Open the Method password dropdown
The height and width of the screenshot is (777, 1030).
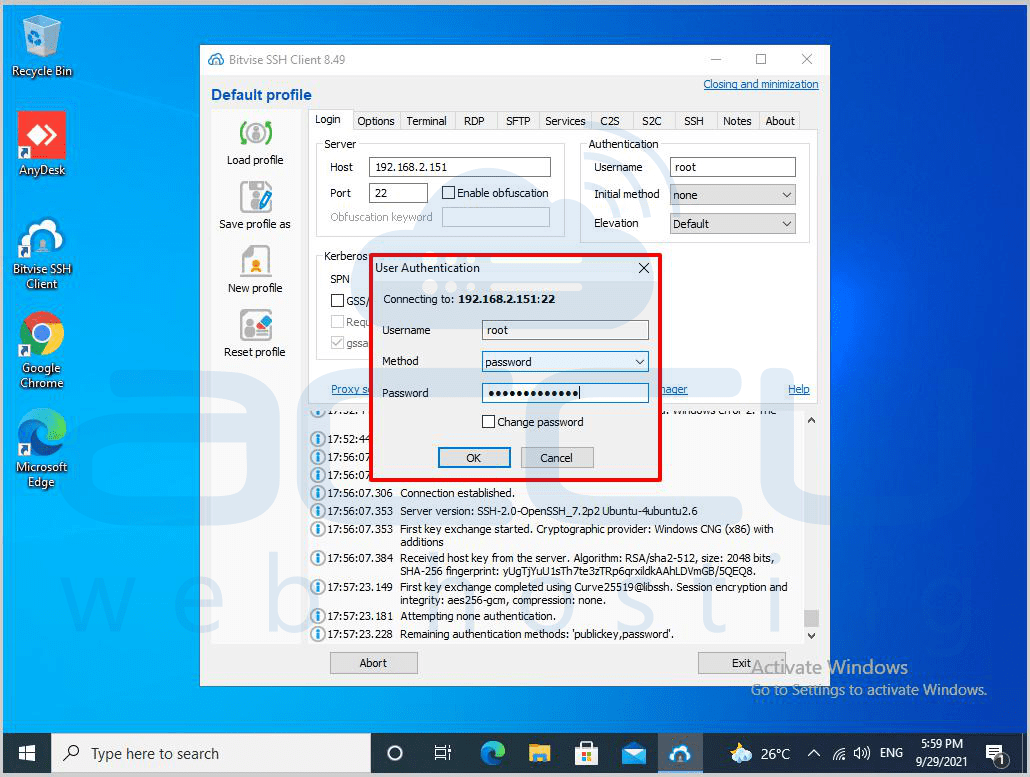565,362
